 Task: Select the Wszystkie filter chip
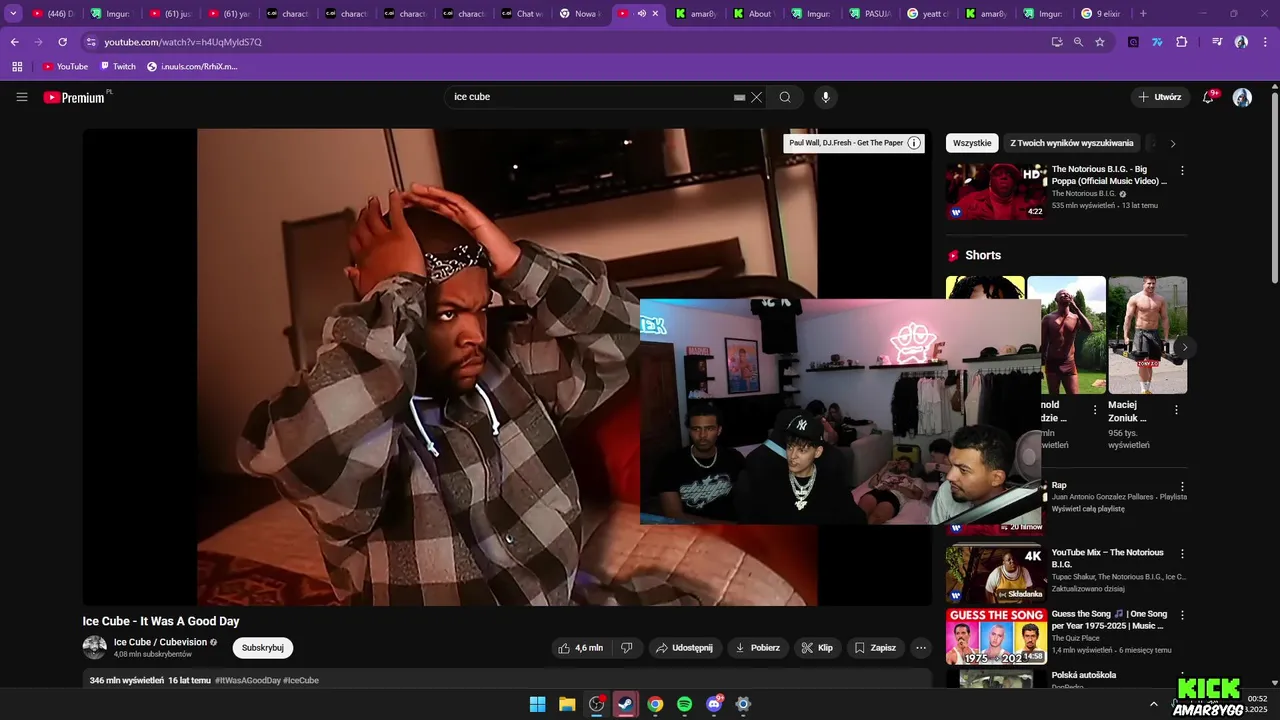pyautogui.click(x=972, y=143)
